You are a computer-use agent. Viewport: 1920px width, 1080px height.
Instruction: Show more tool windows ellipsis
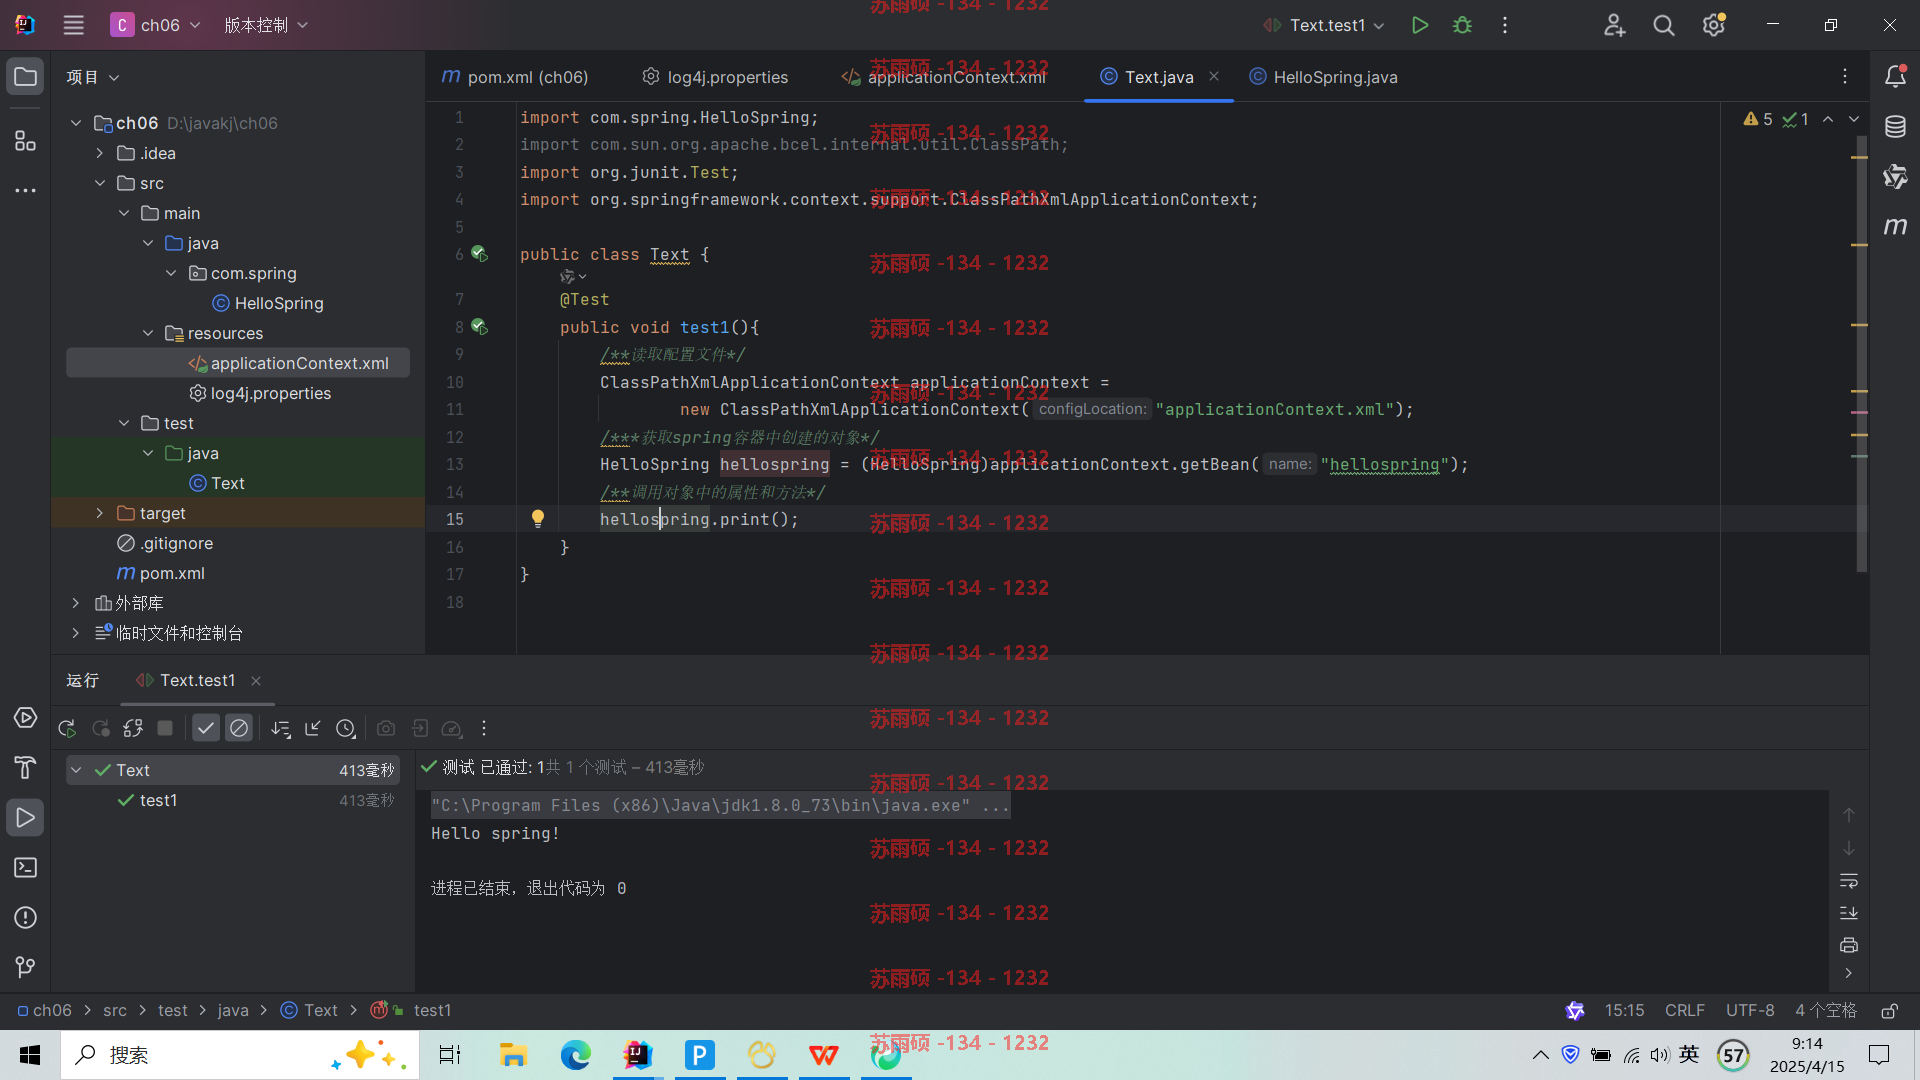point(26,190)
